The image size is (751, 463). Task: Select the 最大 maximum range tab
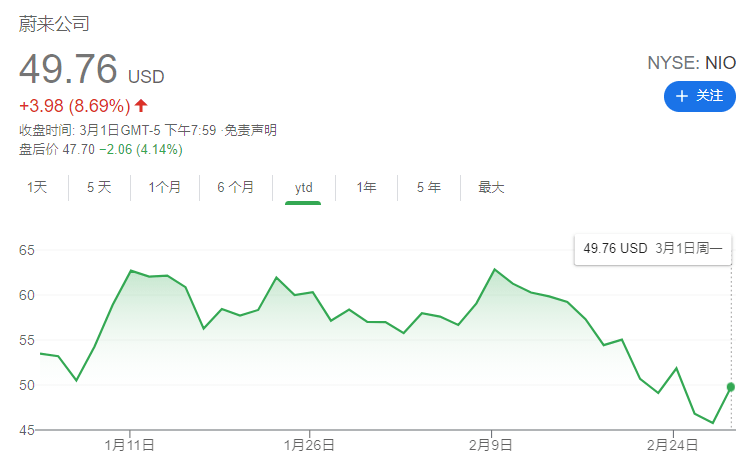[491, 187]
